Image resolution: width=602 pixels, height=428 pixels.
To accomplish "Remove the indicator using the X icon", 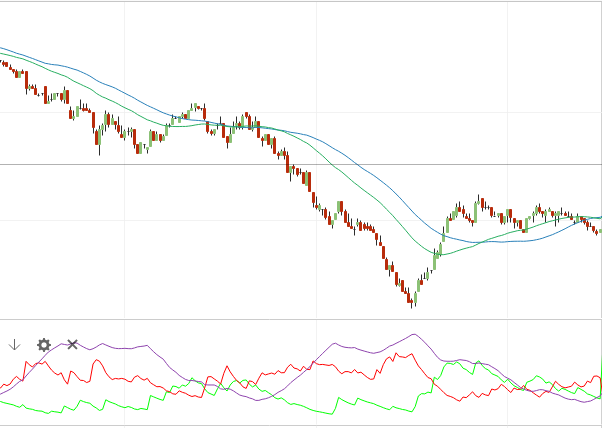I will click(x=72, y=345).
